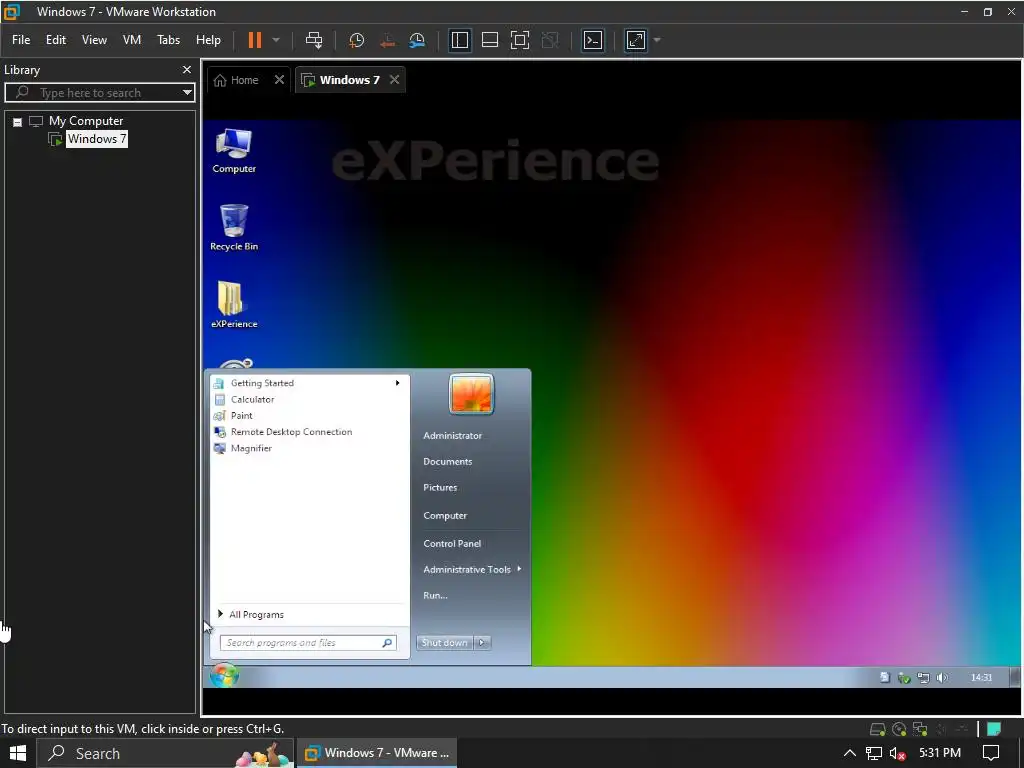Click the eXPerience folder desktop icon

234,304
